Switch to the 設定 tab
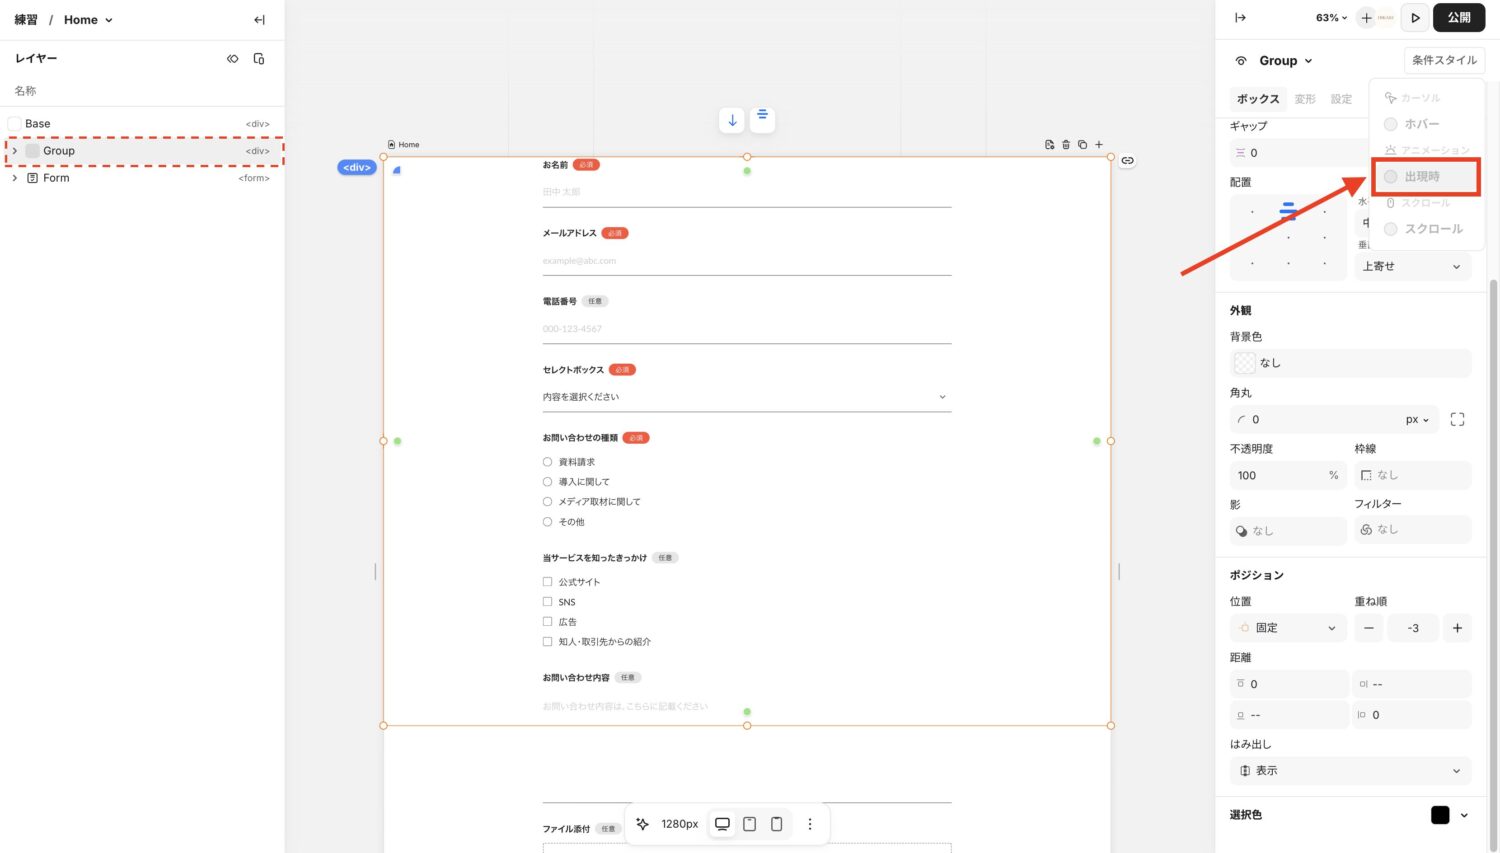Viewport: 1500px width, 853px height. [x=1341, y=99]
